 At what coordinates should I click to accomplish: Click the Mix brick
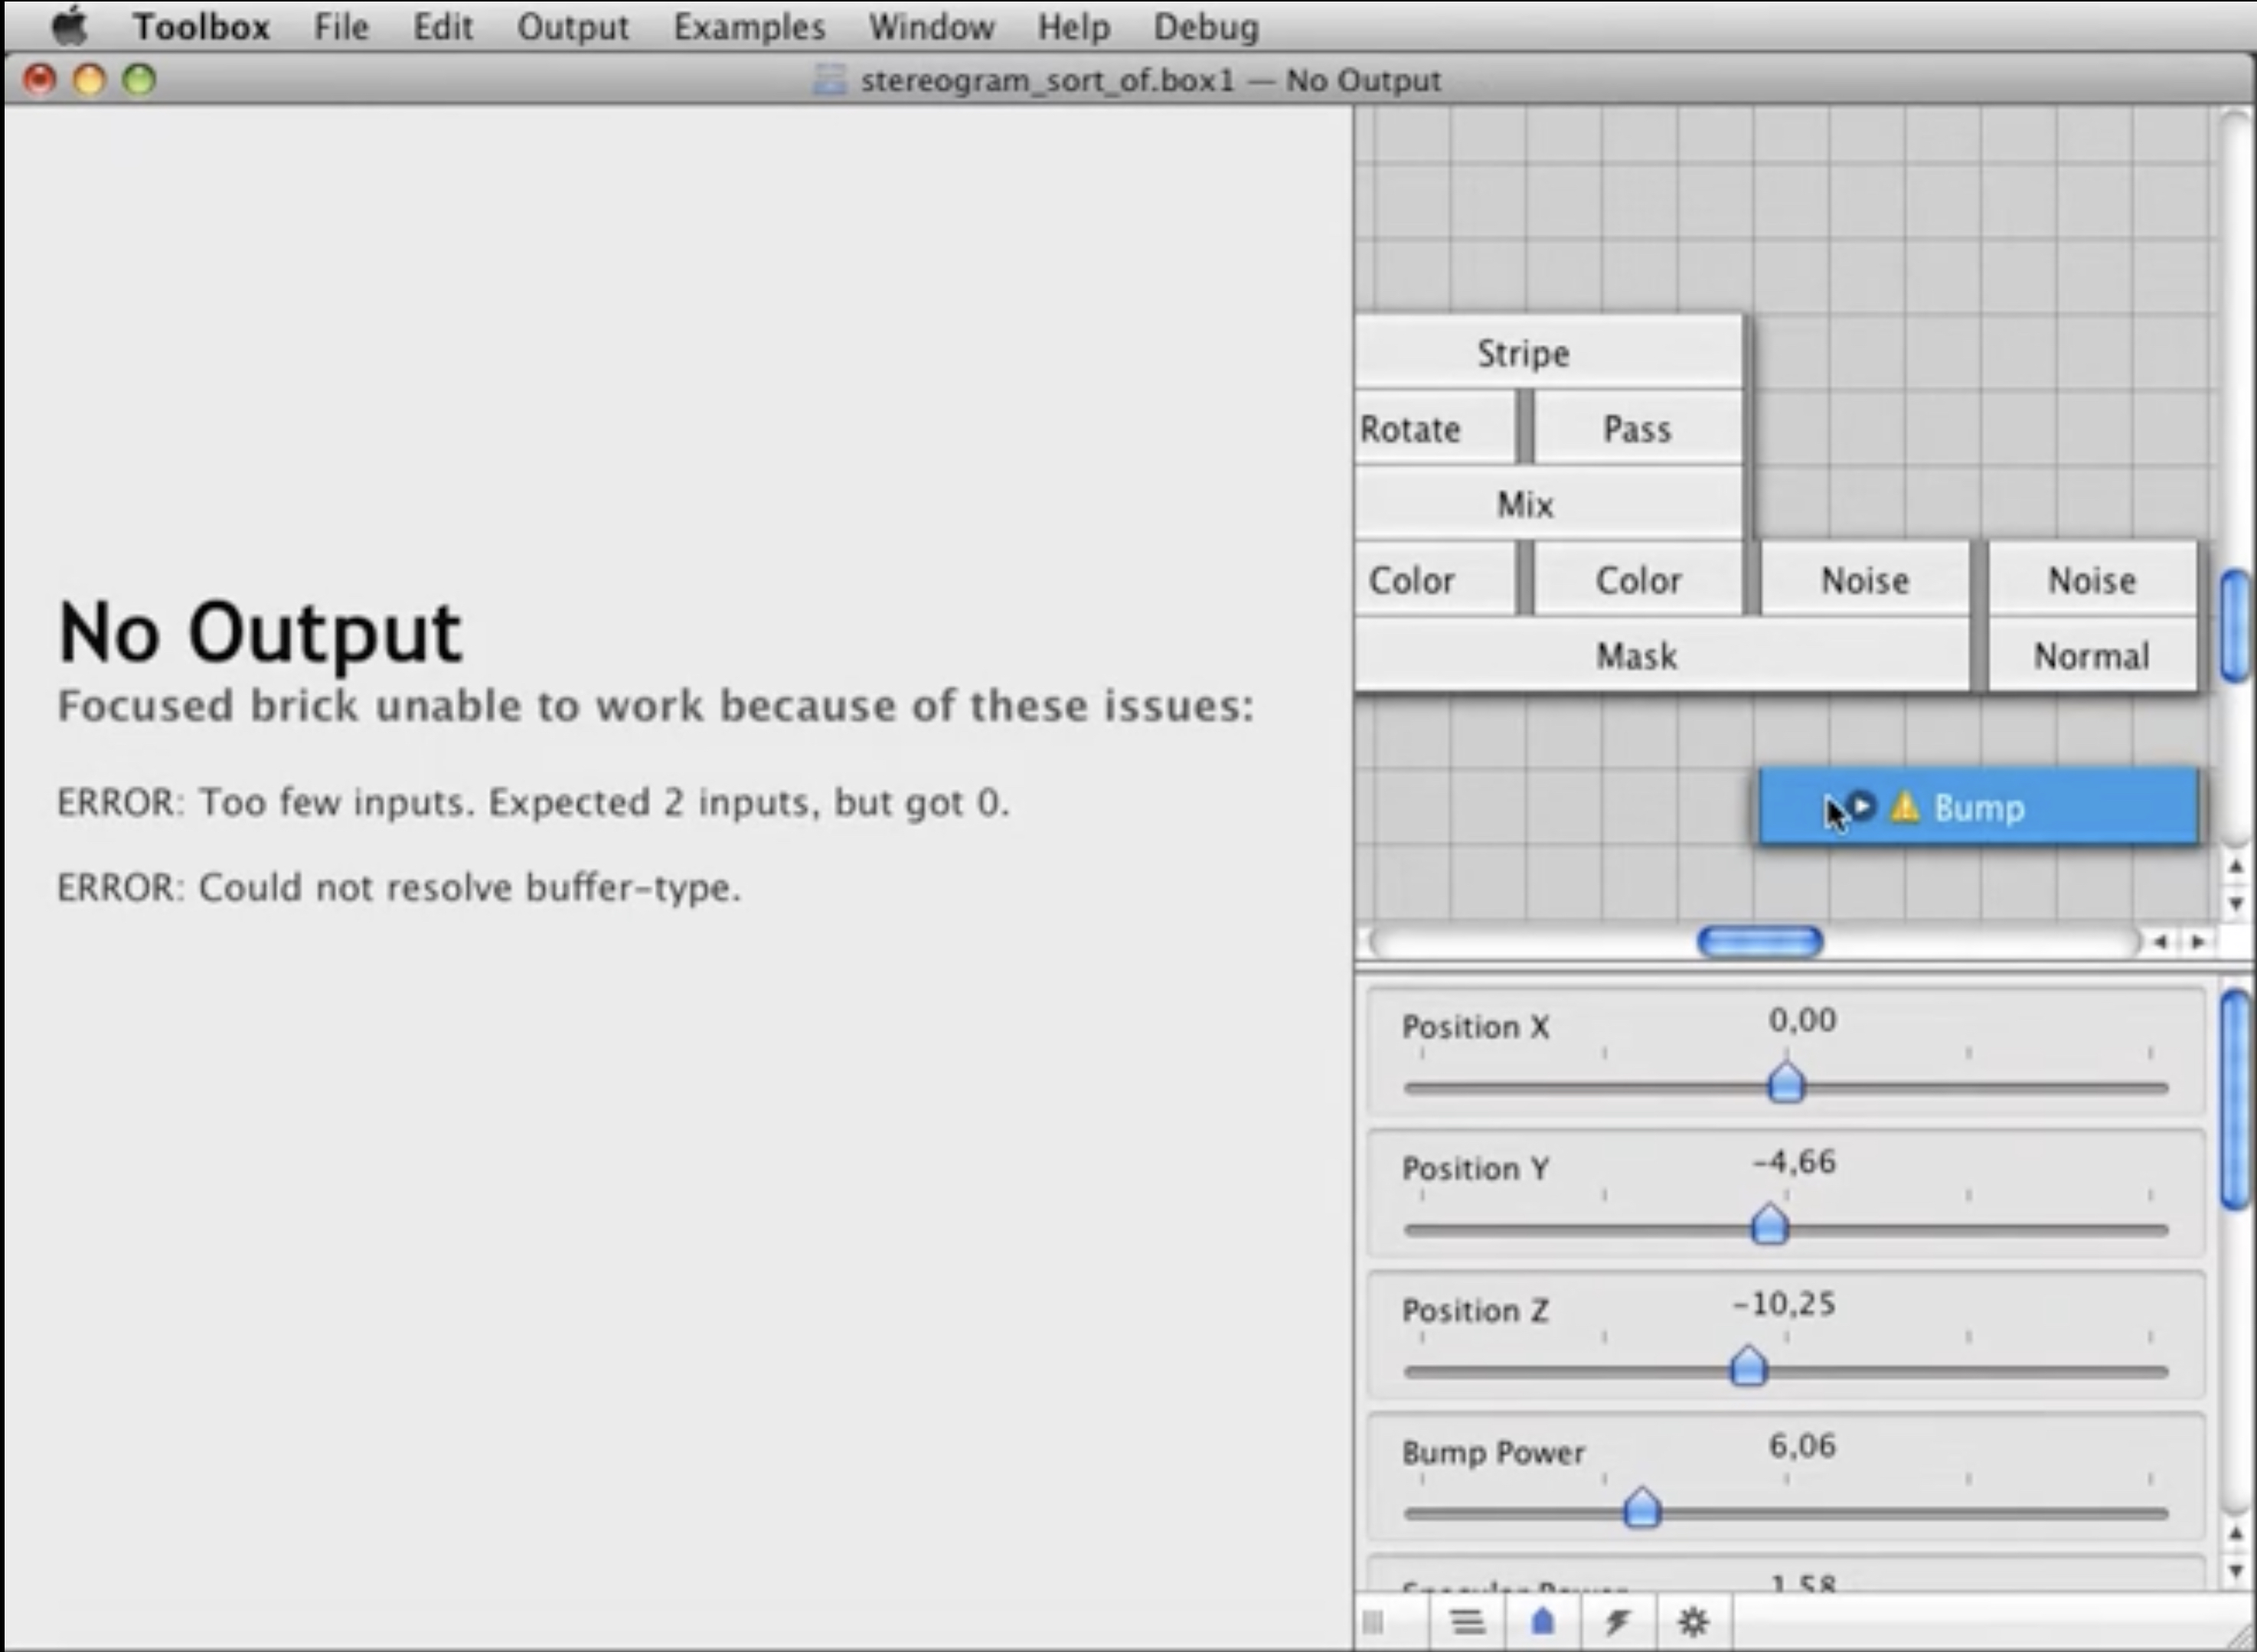(1524, 504)
